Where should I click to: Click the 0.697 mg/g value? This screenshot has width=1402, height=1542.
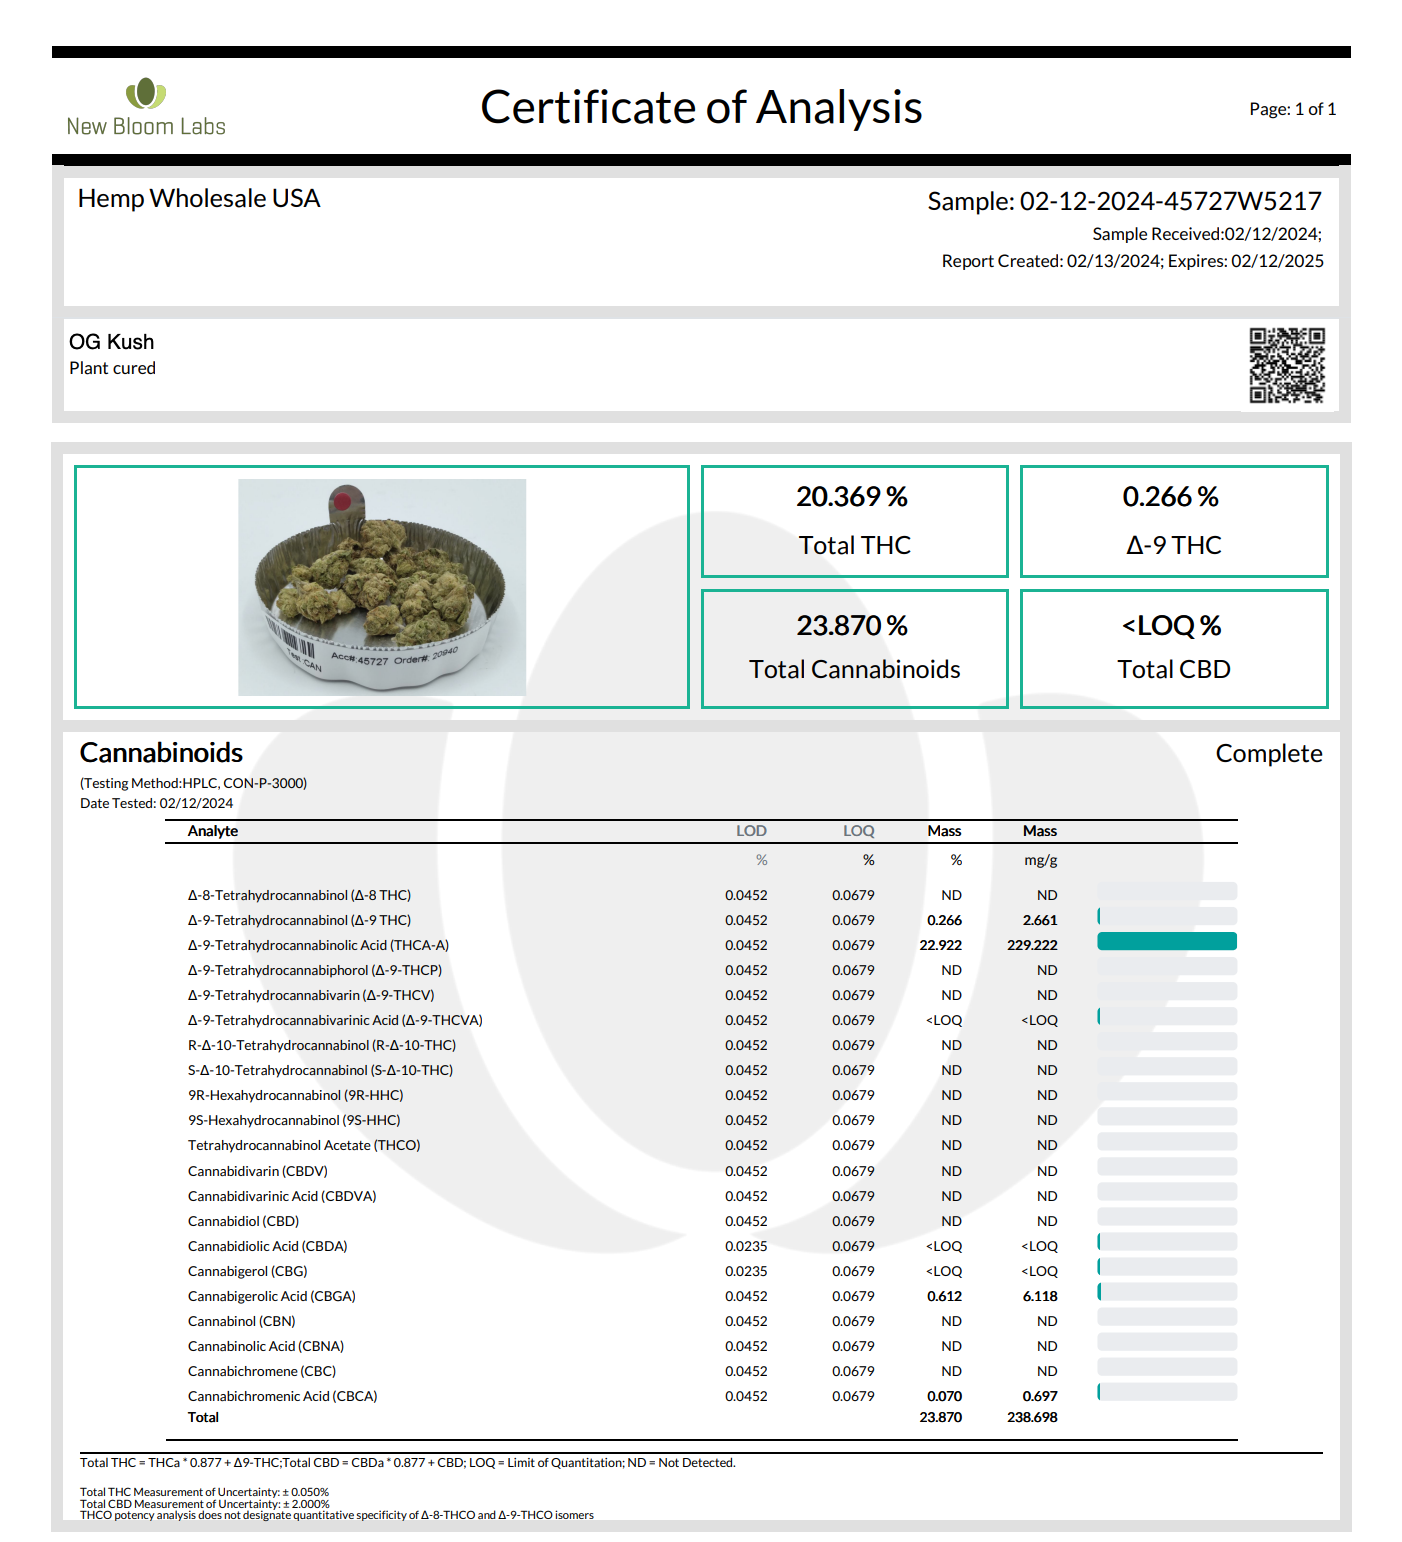tap(1040, 1396)
